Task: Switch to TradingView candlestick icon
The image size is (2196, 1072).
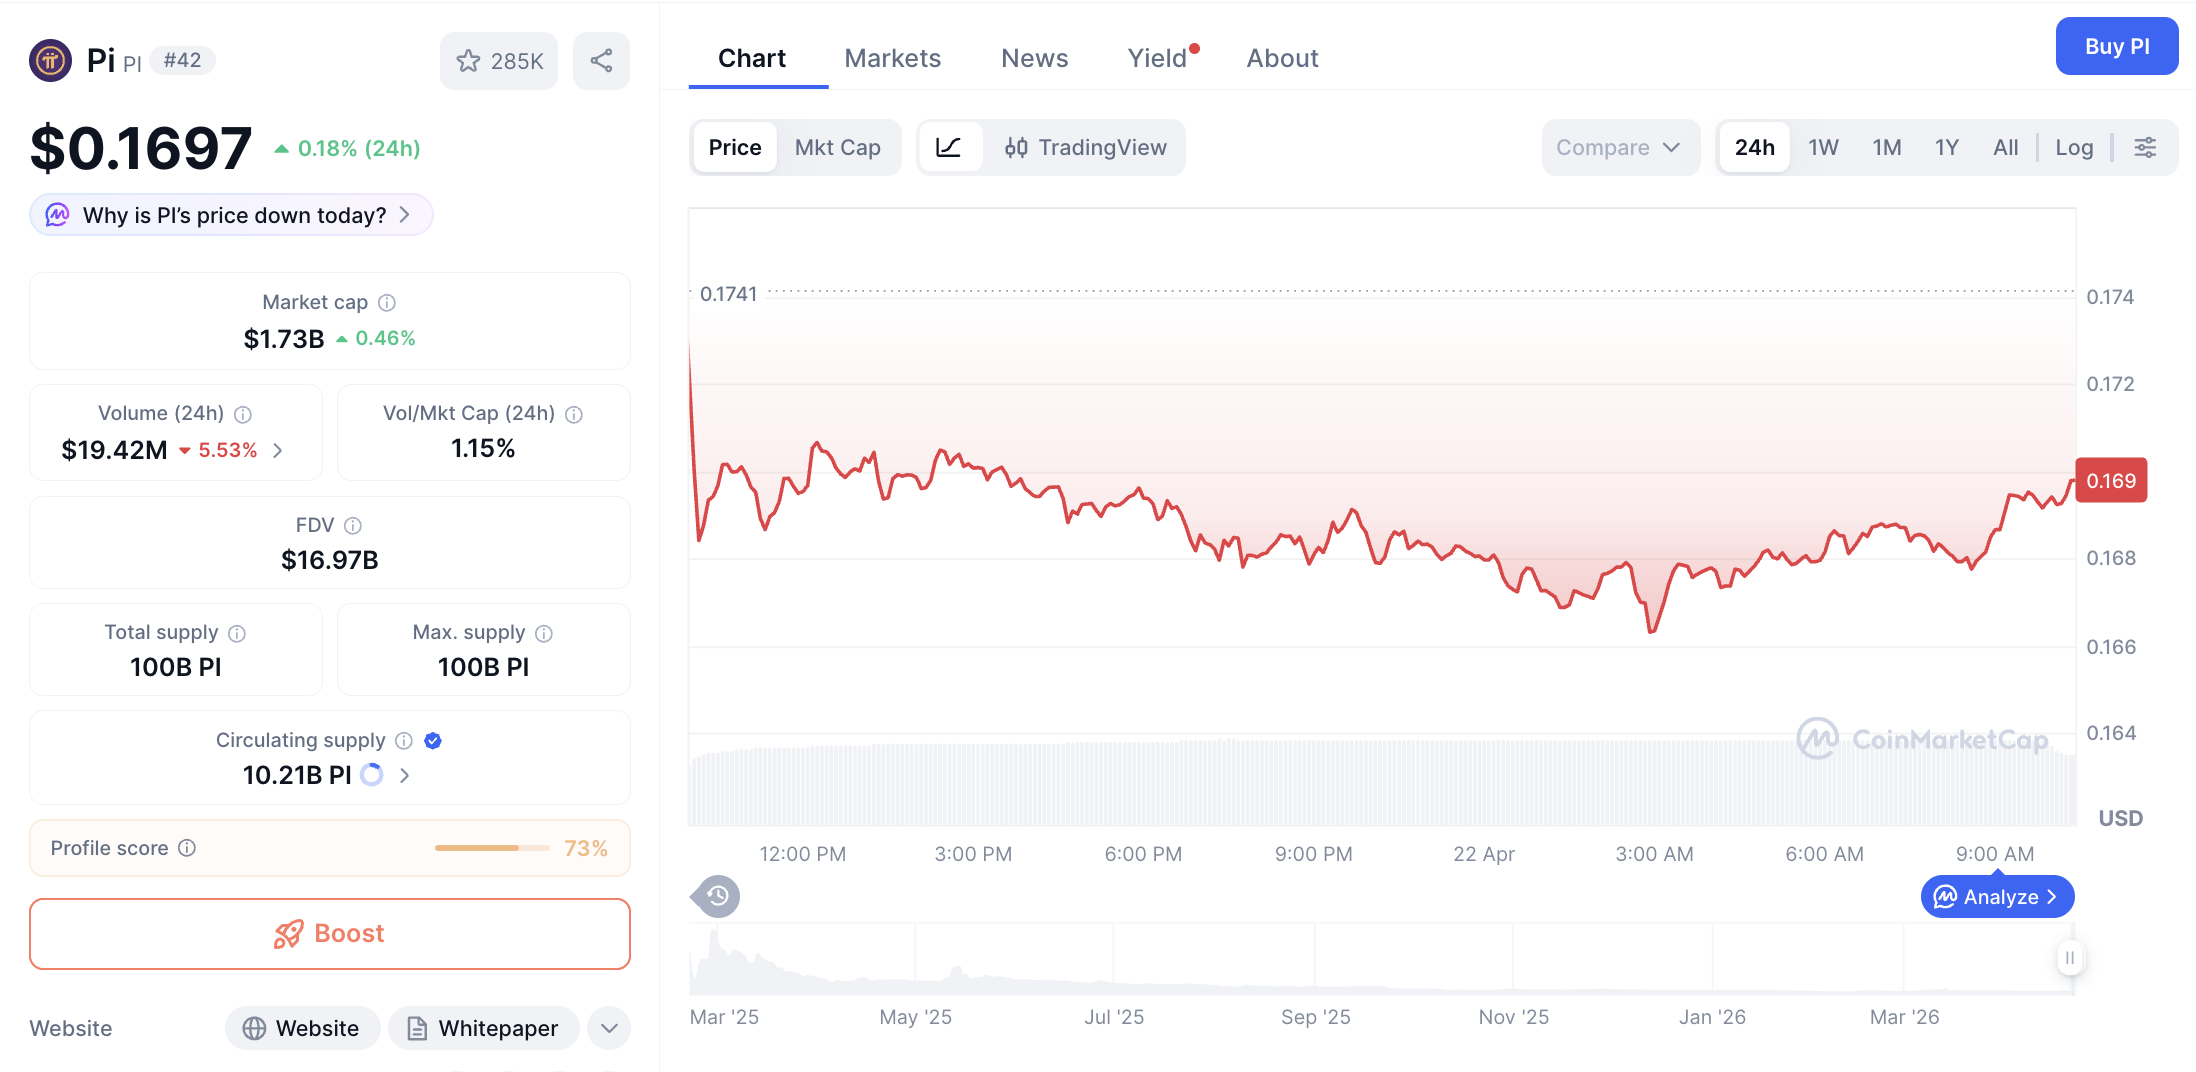Action: click(x=1017, y=147)
